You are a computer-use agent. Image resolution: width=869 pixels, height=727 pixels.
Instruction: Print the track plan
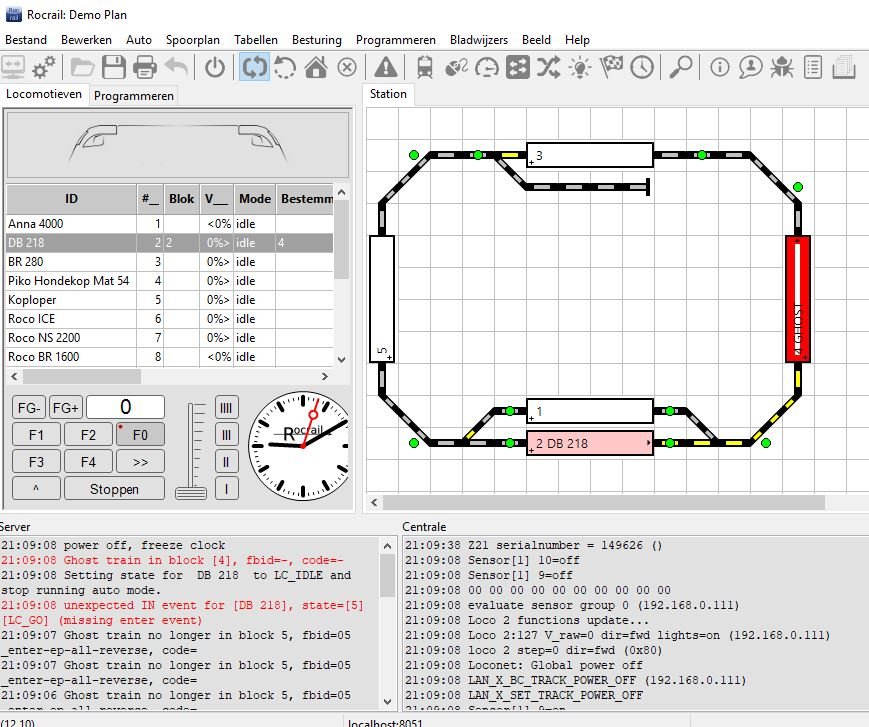tap(145, 68)
